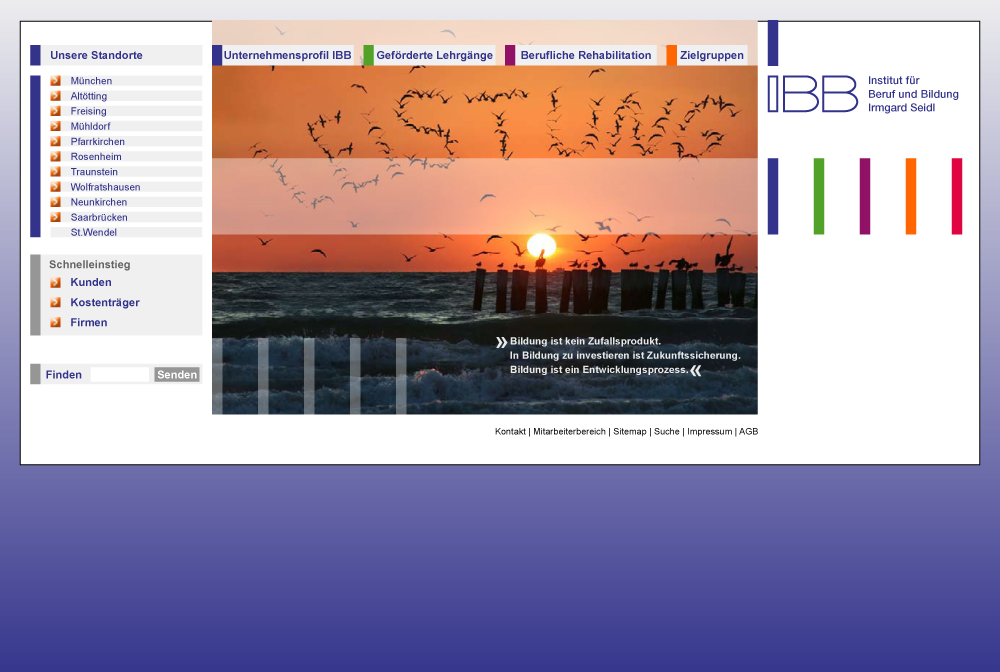This screenshot has width=1000, height=672.
Task: Click the purple vertical color bar under logo
Action: (865, 196)
